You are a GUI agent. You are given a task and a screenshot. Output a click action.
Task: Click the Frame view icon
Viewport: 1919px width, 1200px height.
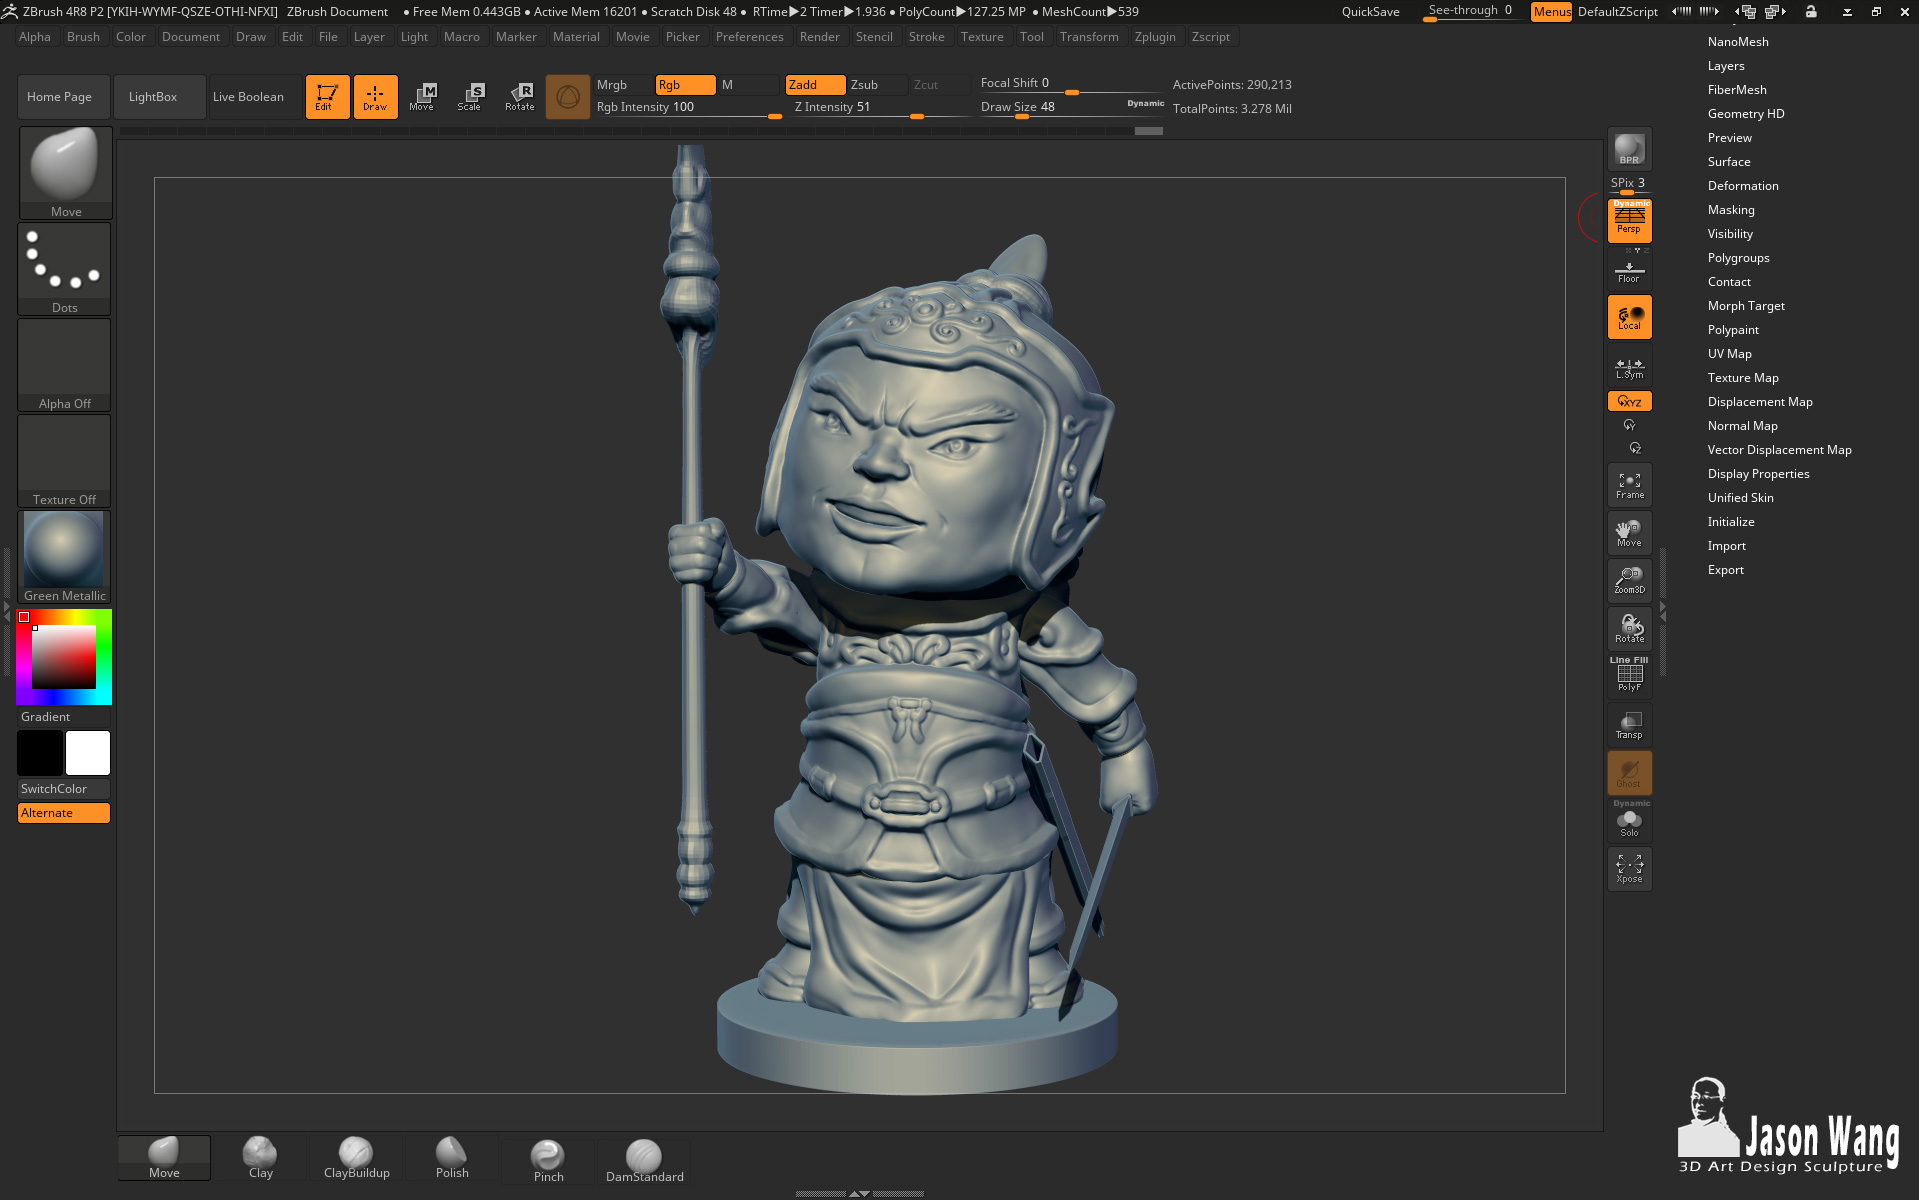(1629, 486)
